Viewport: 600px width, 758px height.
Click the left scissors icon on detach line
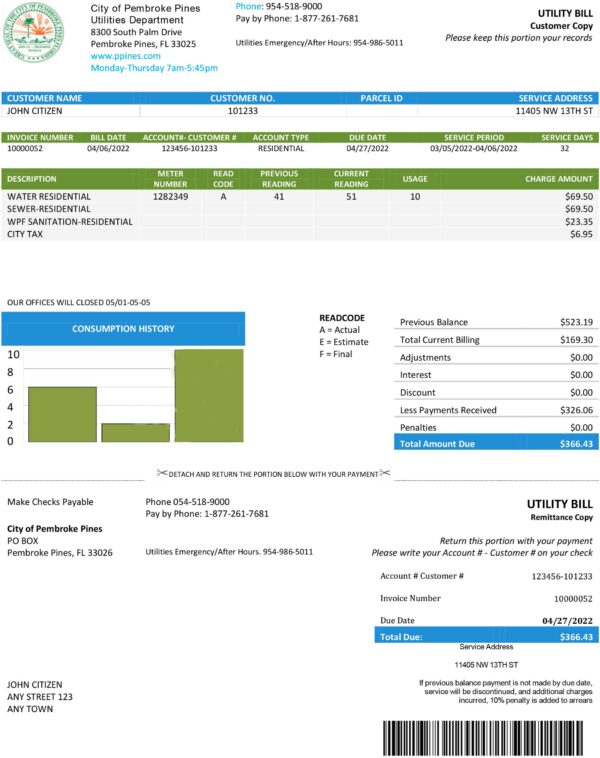[161, 473]
